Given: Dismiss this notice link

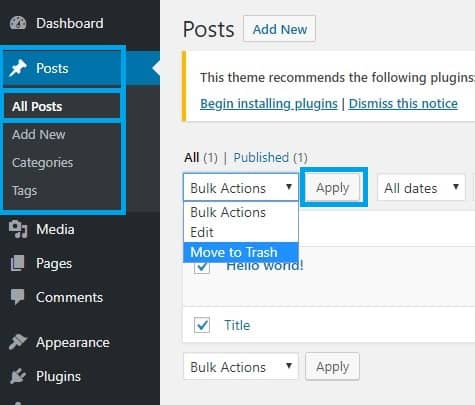Looking at the screenshot, I should [x=403, y=104].
